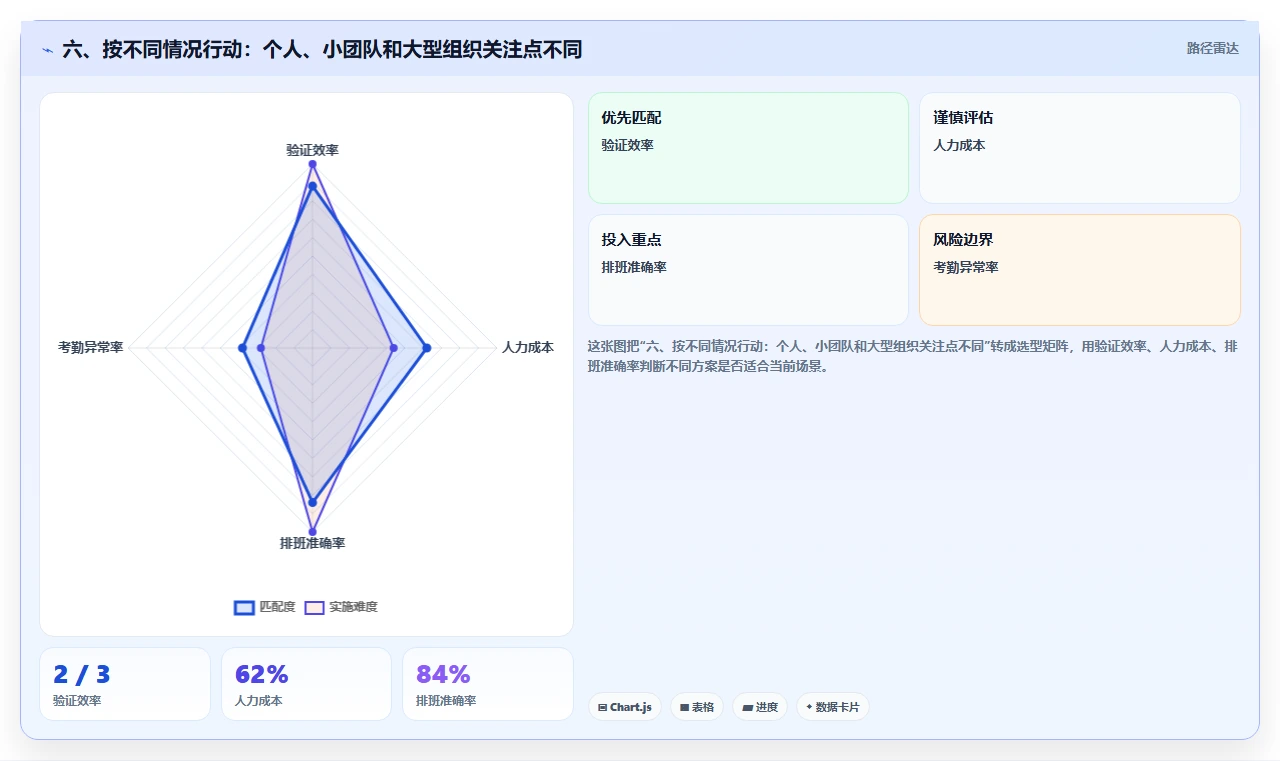1280x761 pixels.
Task: Click the Chart.js tag label
Action: pyautogui.click(x=631, y=707)
